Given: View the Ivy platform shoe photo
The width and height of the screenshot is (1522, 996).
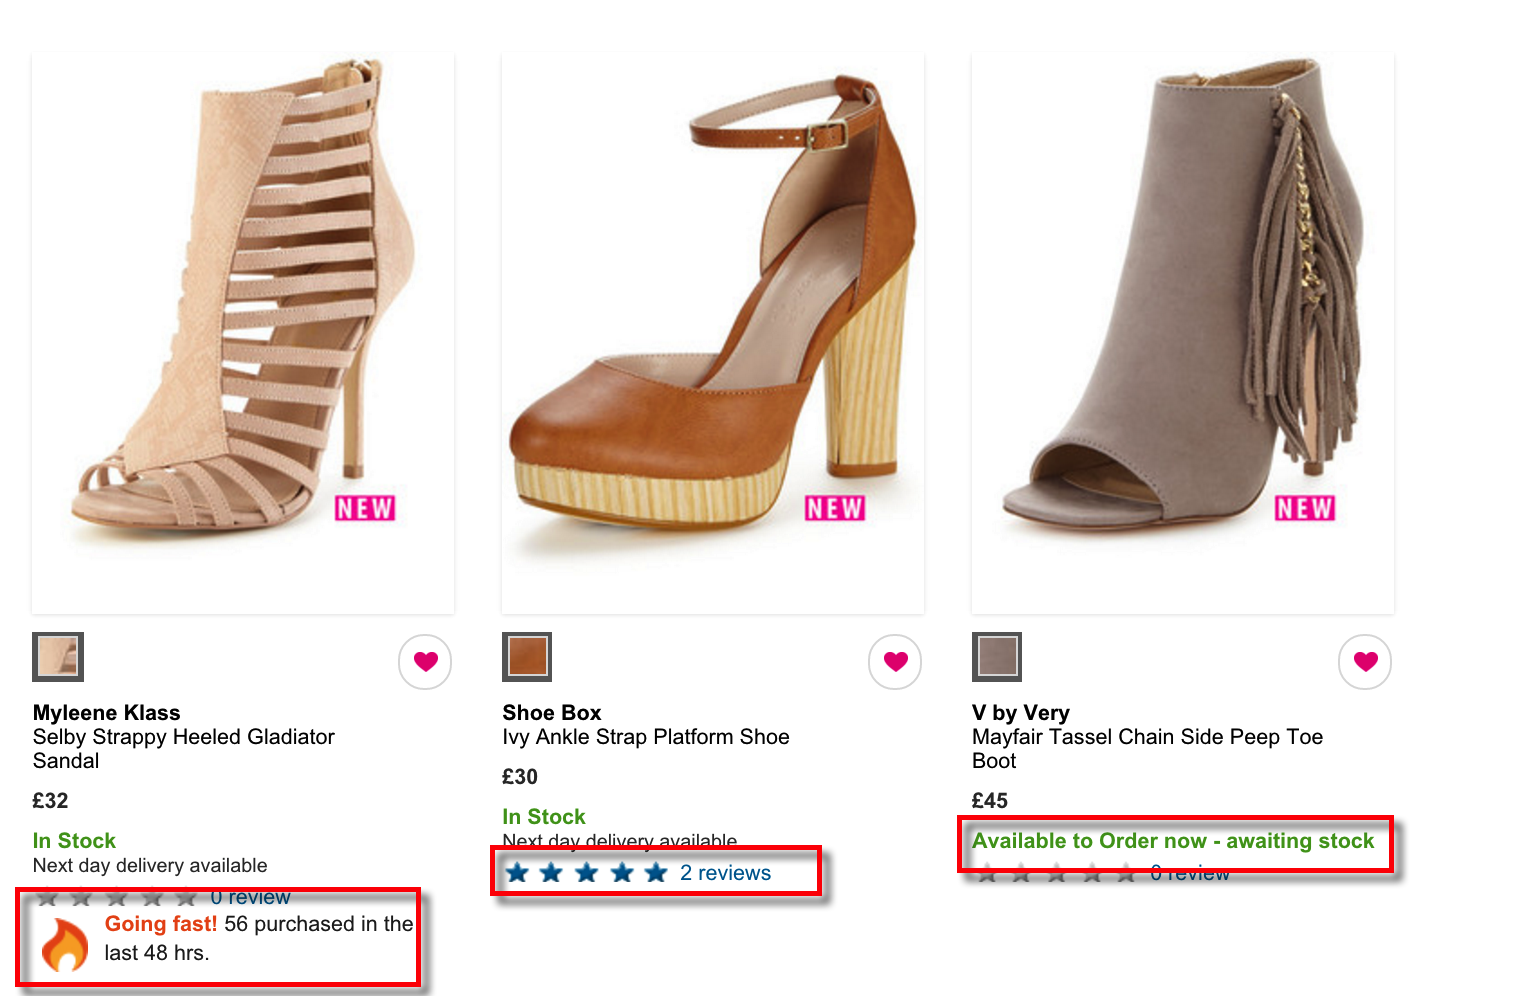Looking at the screenshot, I should click(712, 300).
